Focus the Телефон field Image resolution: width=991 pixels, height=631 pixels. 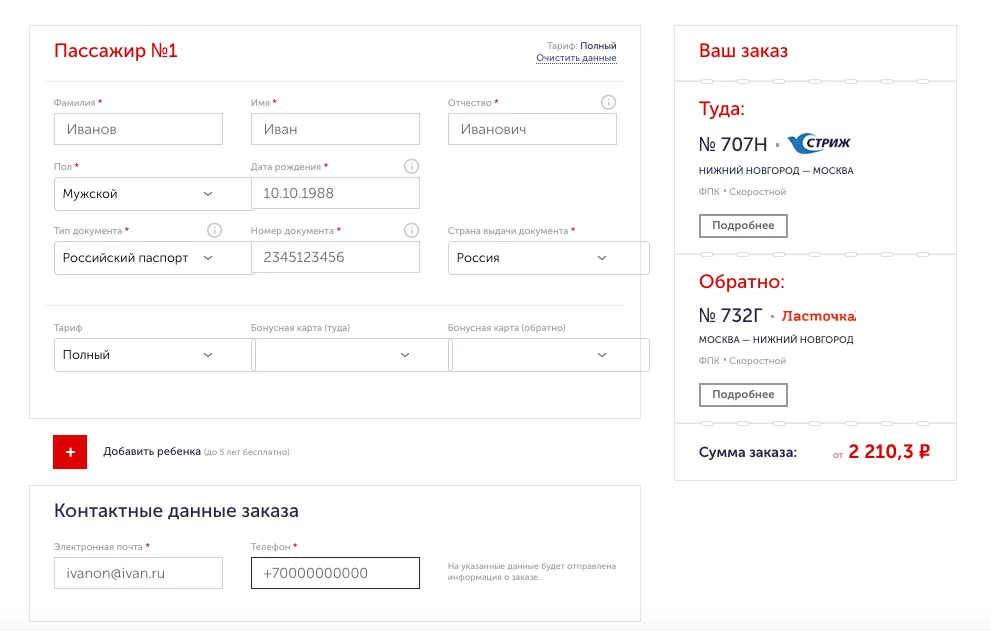pyautogui.click(x=335, y=573)
